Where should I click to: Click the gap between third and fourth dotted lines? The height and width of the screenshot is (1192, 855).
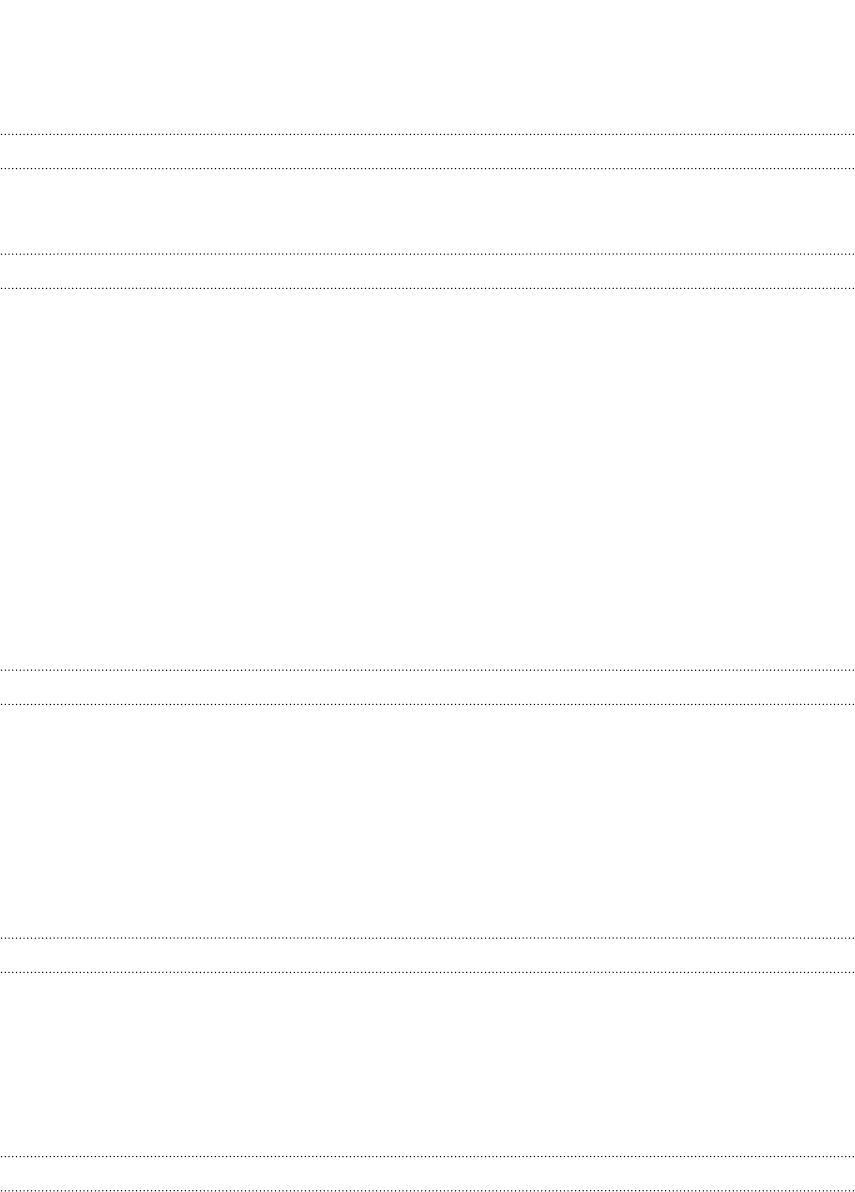(427, 271)
